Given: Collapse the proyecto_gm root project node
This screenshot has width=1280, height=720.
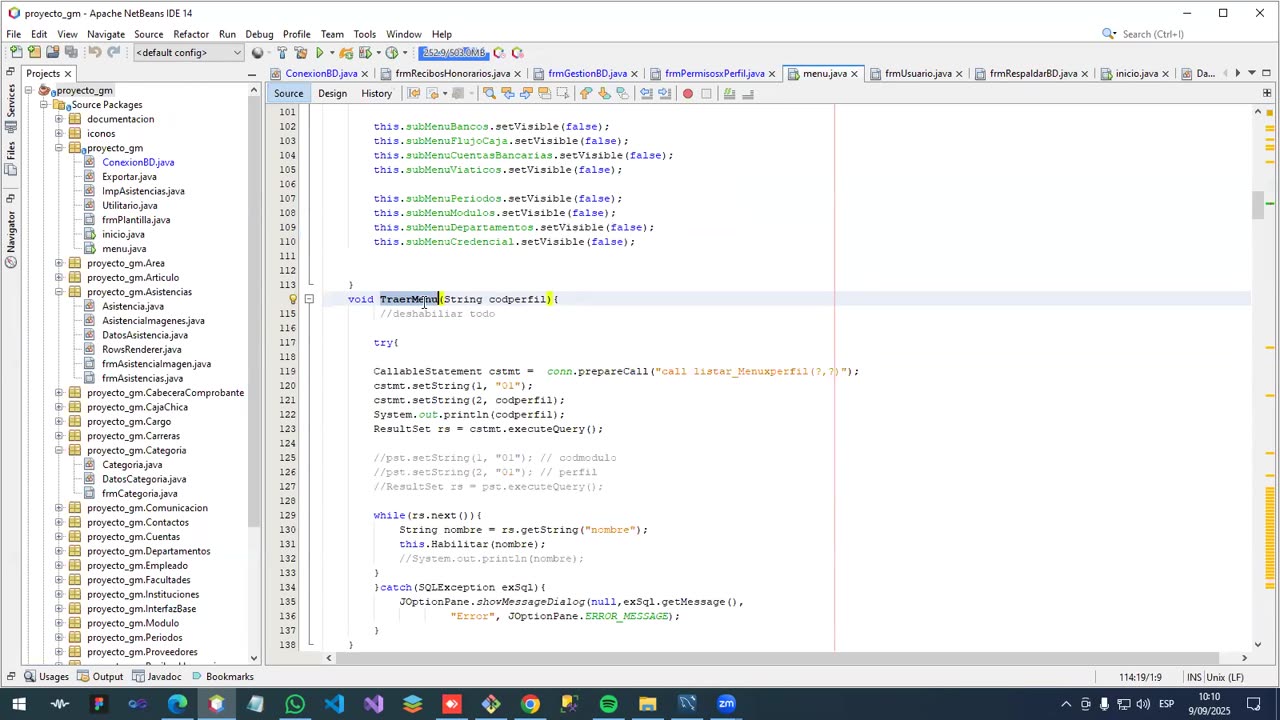Looking at the screenshot, I should pos(29,90).
